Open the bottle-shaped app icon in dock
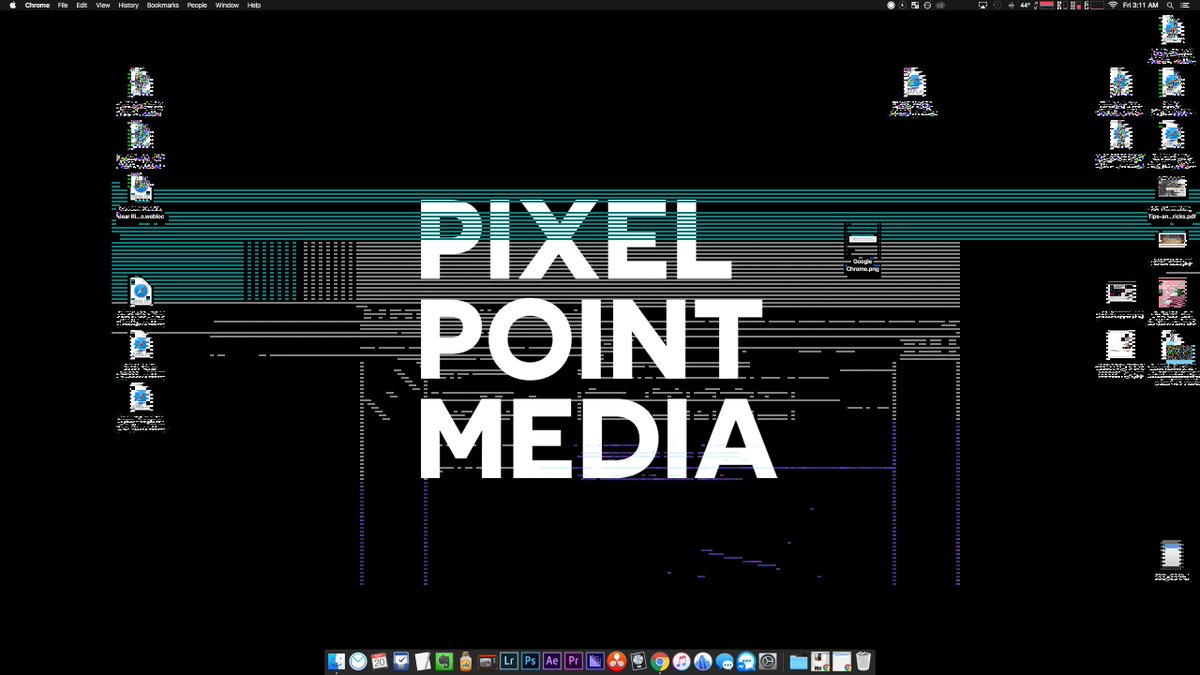 (466, 661)
